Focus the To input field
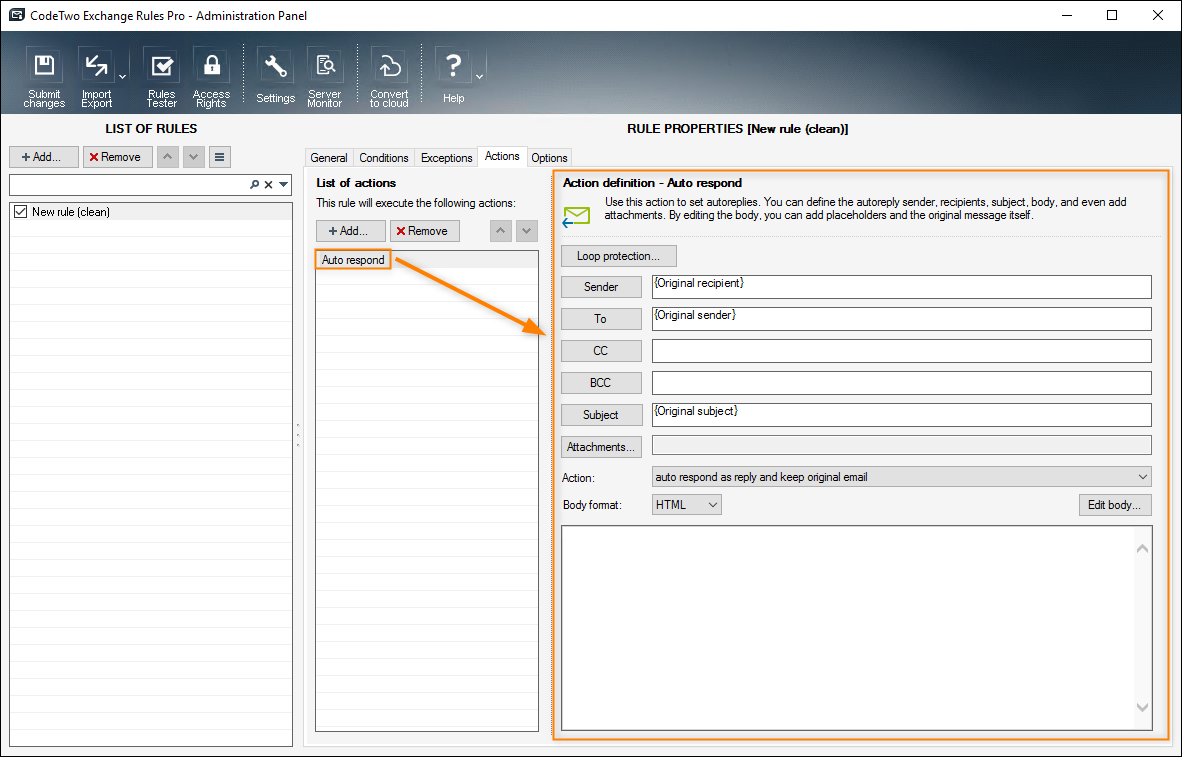Screen dimensions: 1182x757 click(x=902, y=319)
